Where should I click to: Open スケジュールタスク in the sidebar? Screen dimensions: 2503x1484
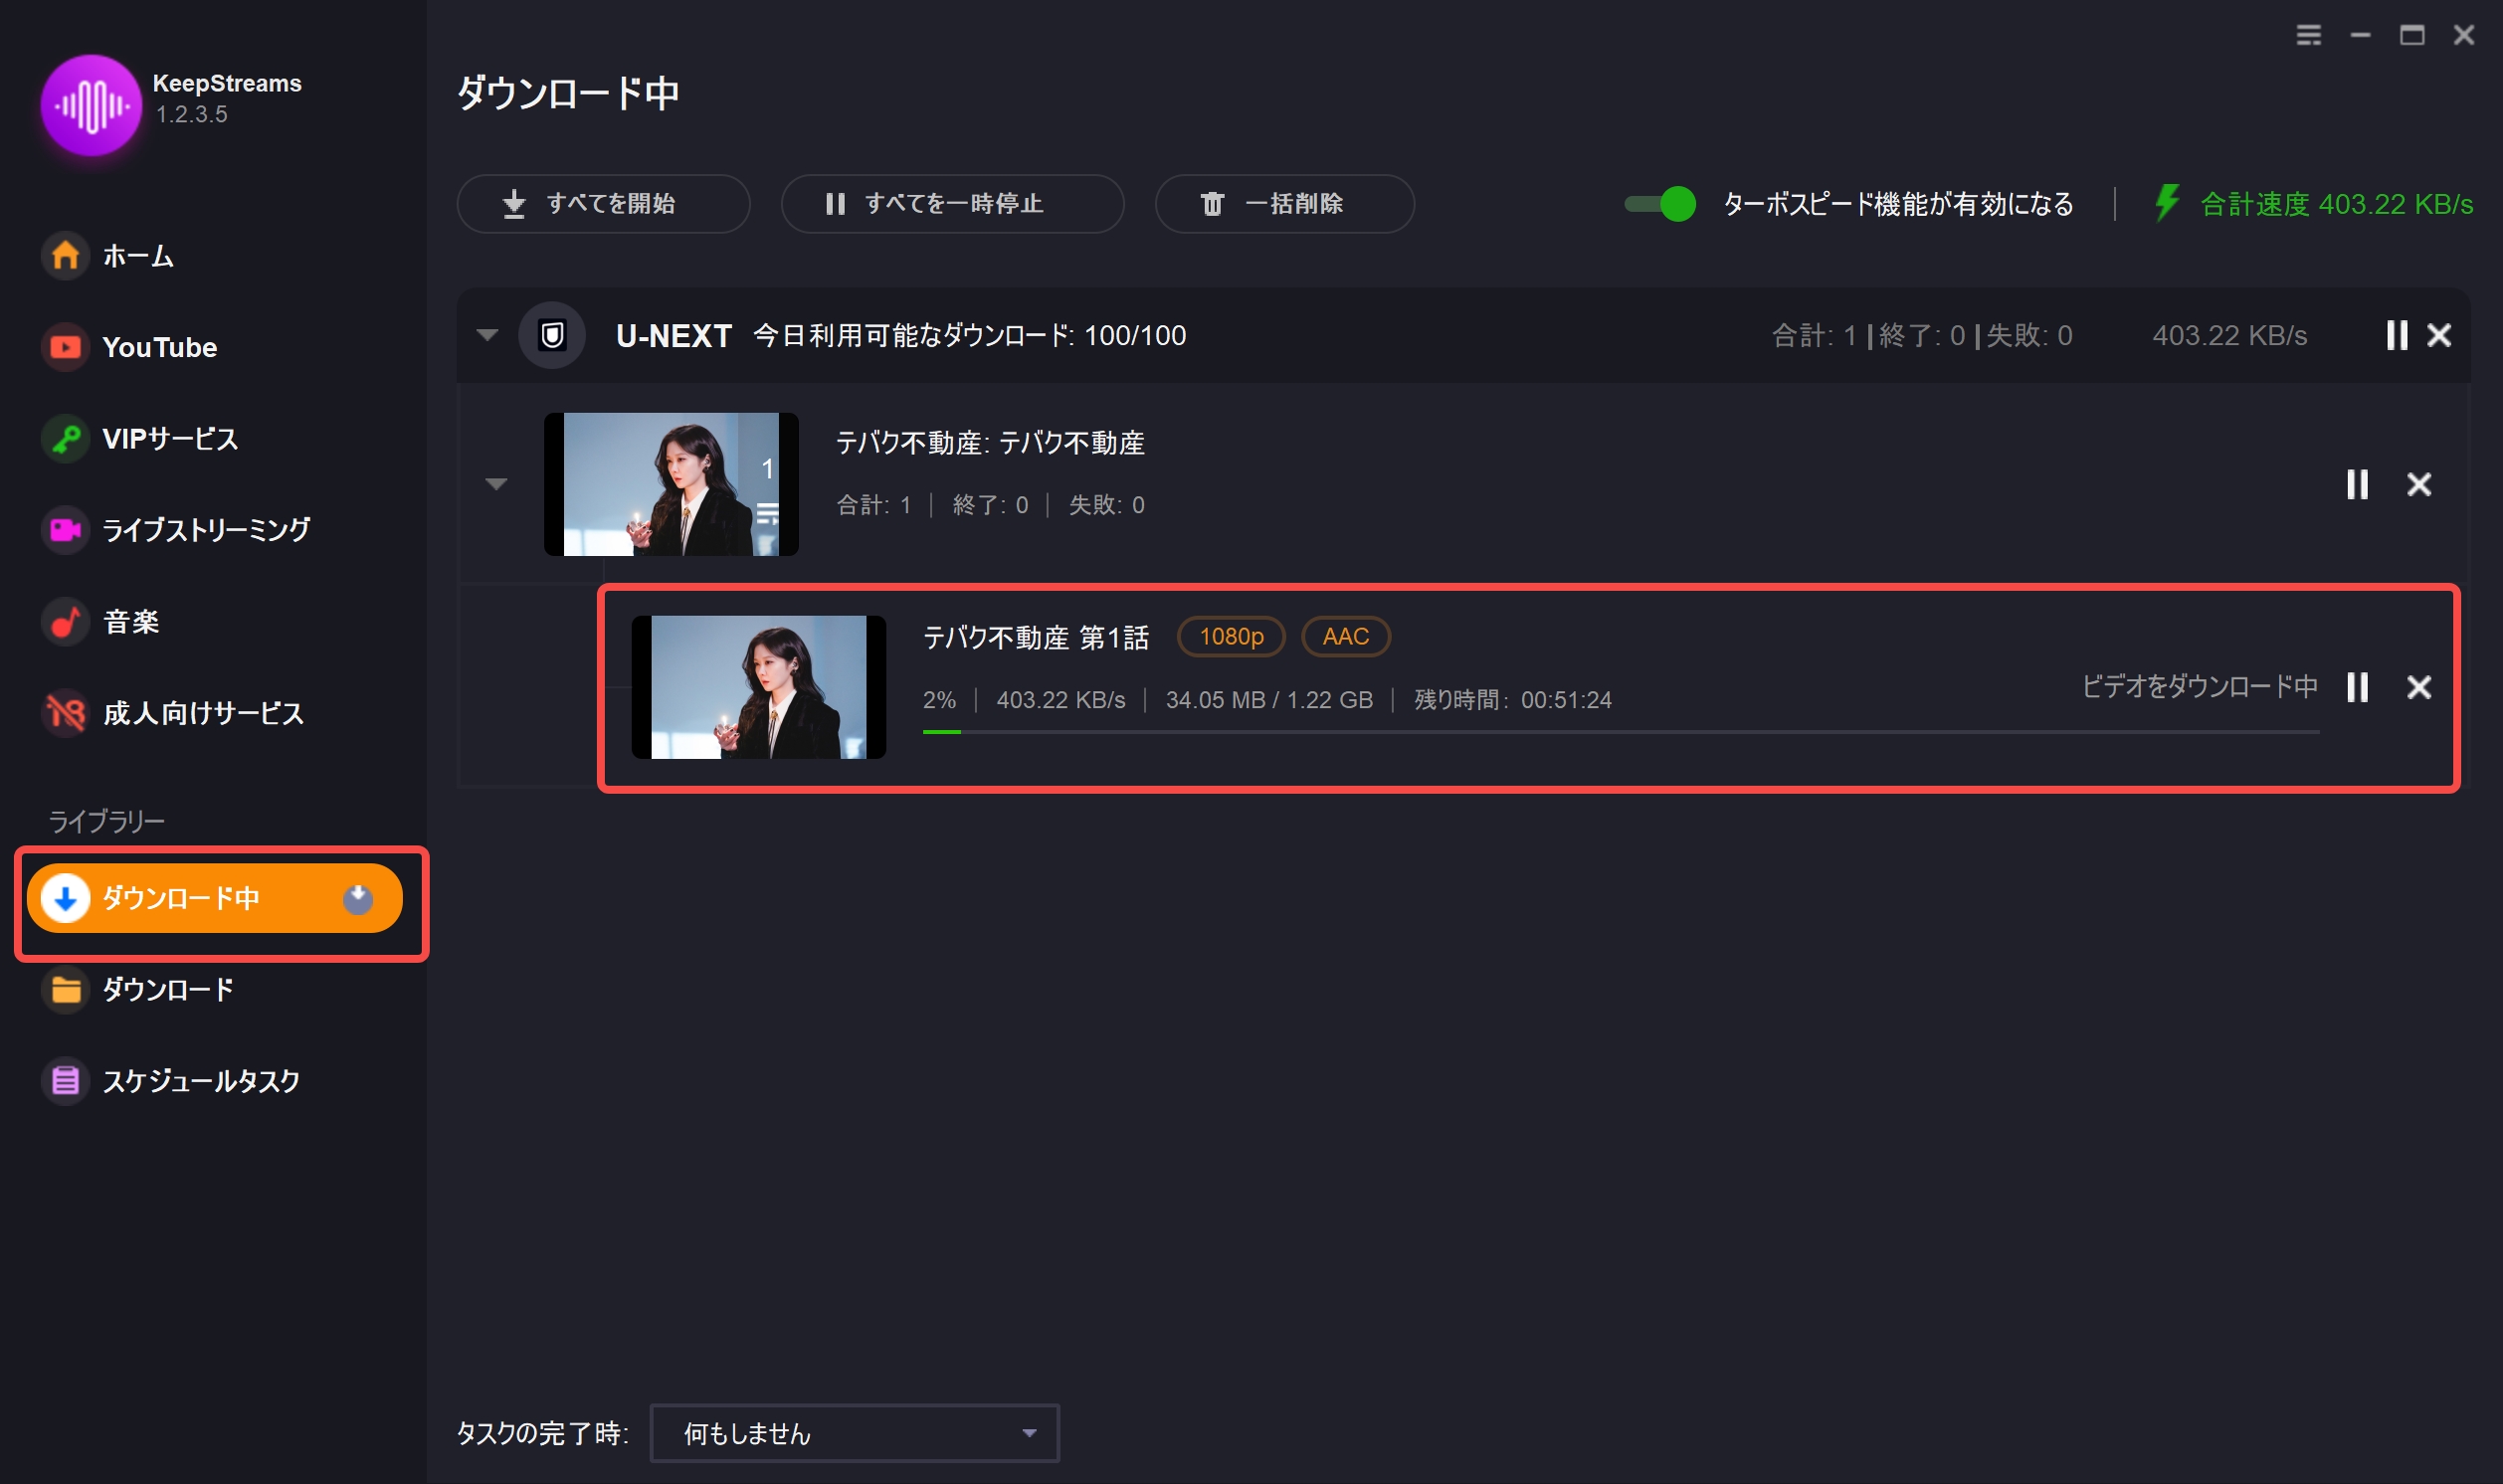coord(200,1080)
